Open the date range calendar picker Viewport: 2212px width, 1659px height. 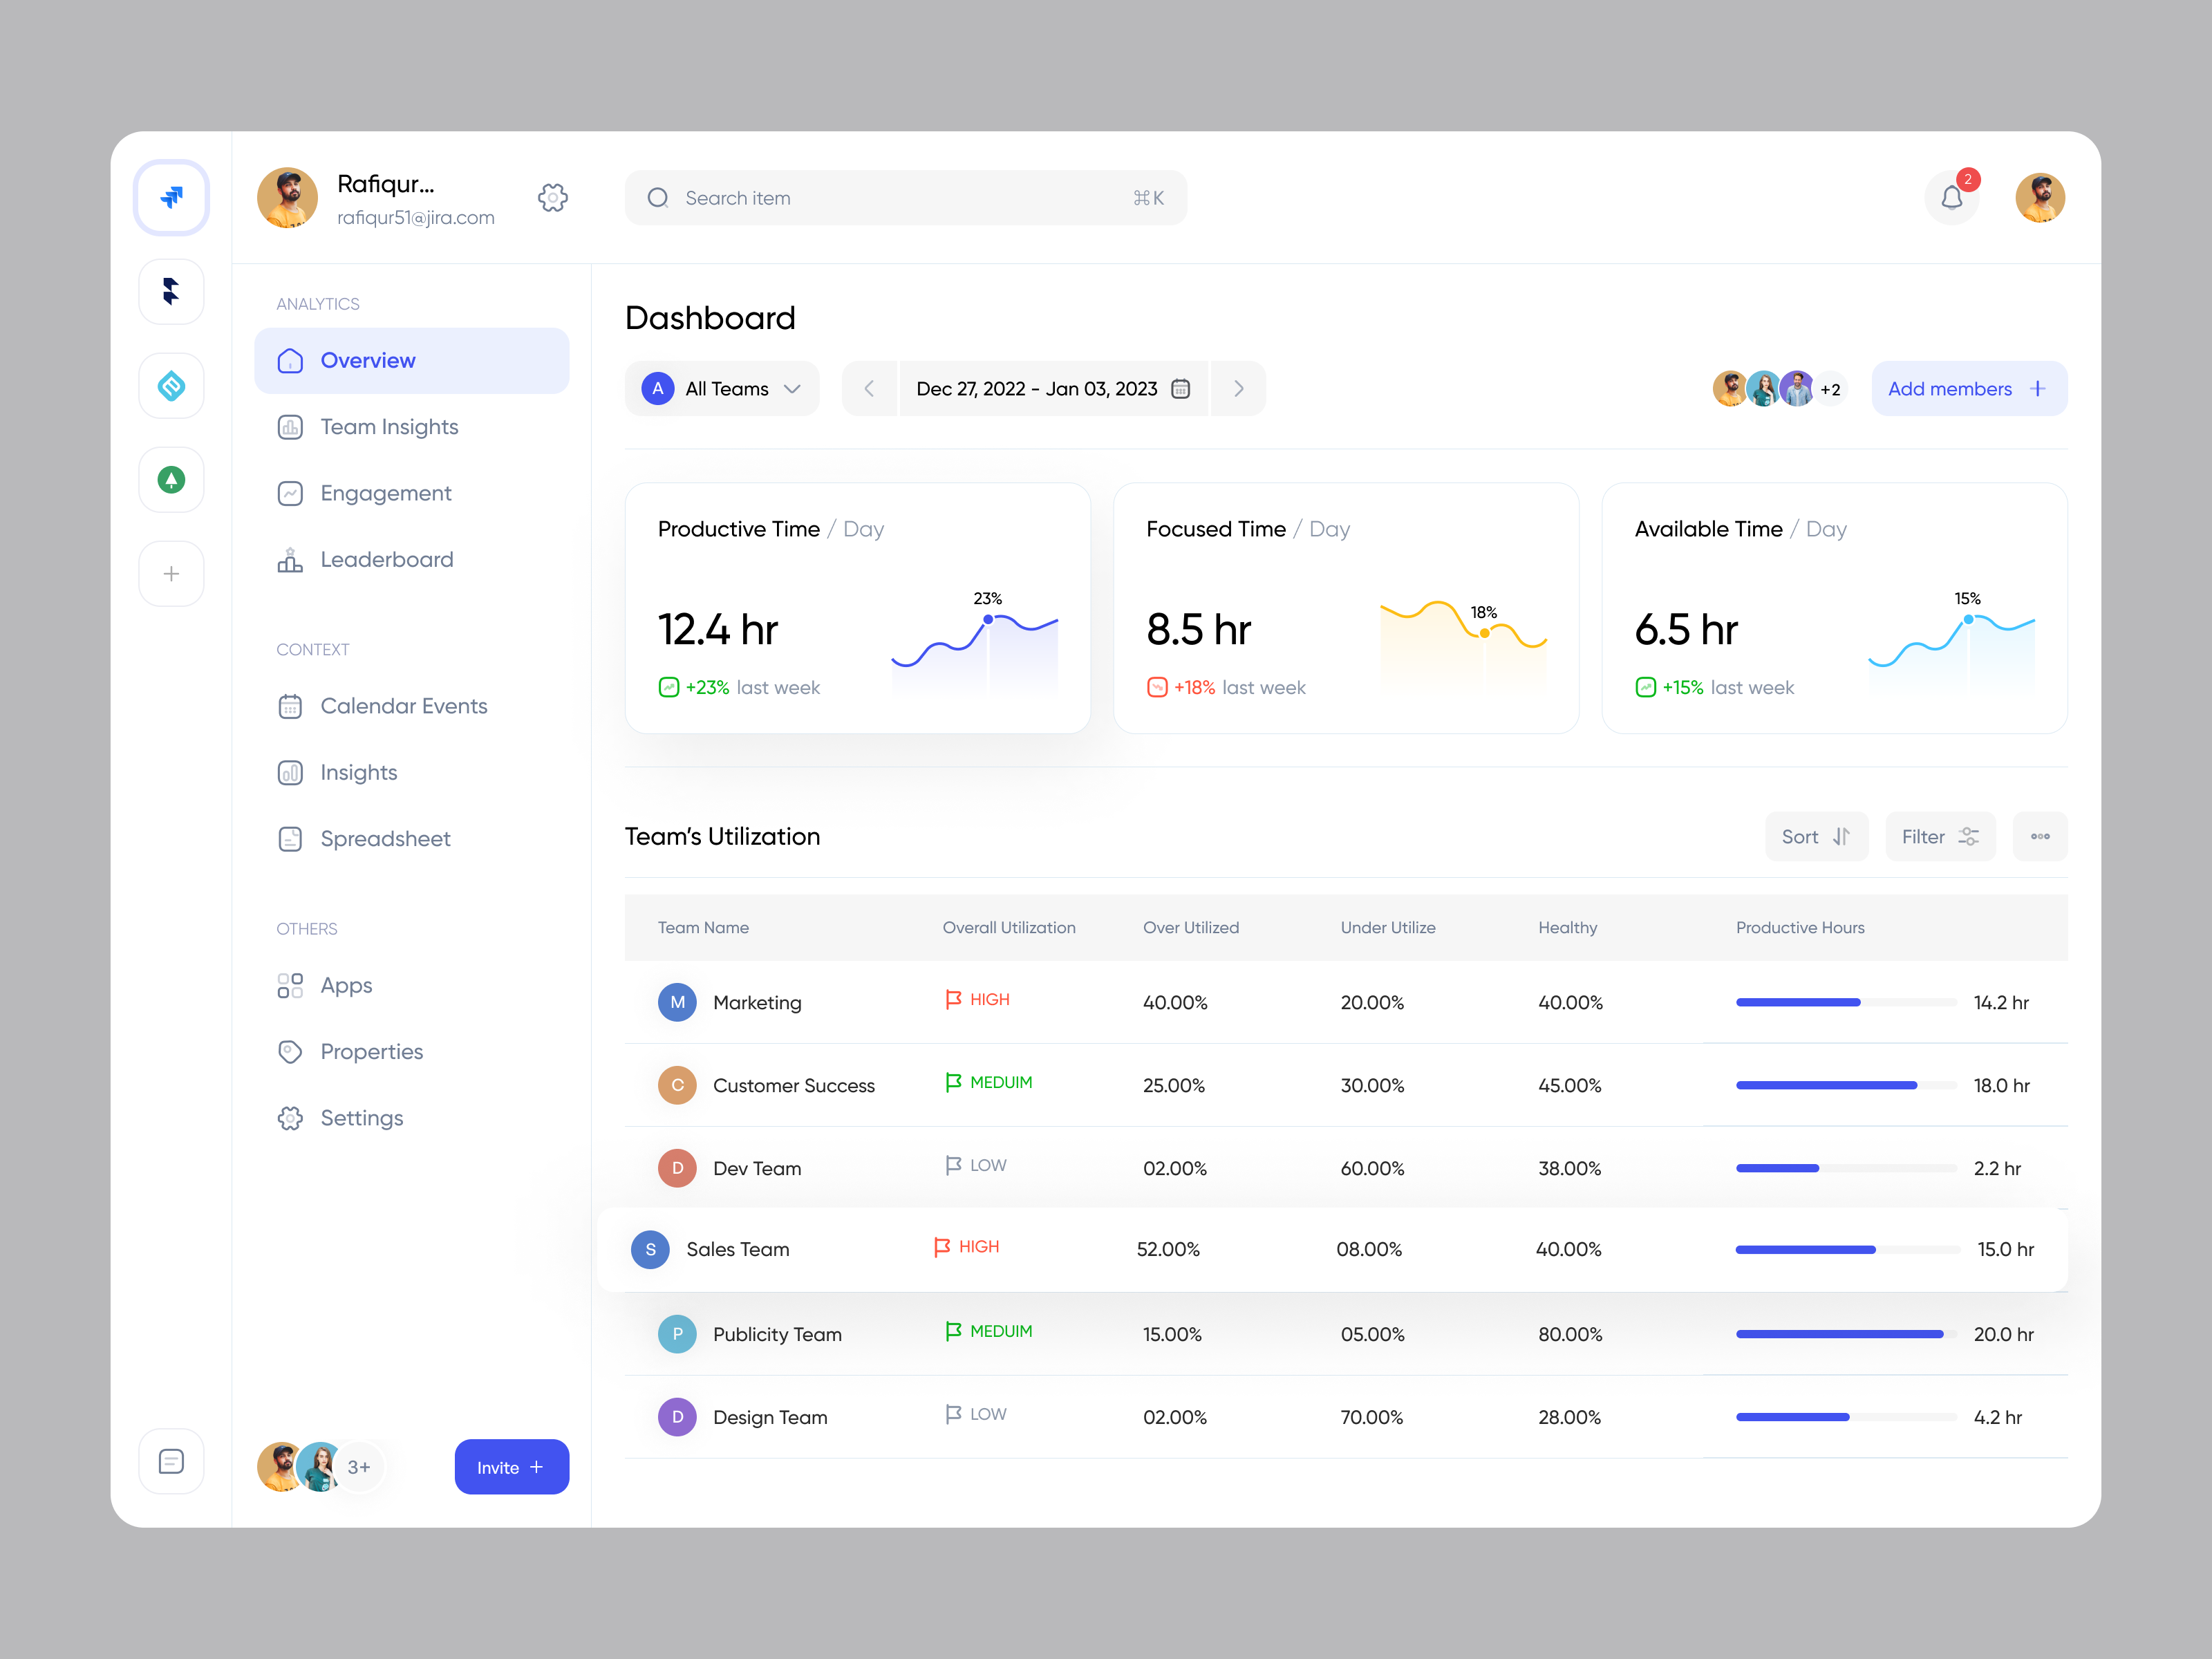[1181, 389]
